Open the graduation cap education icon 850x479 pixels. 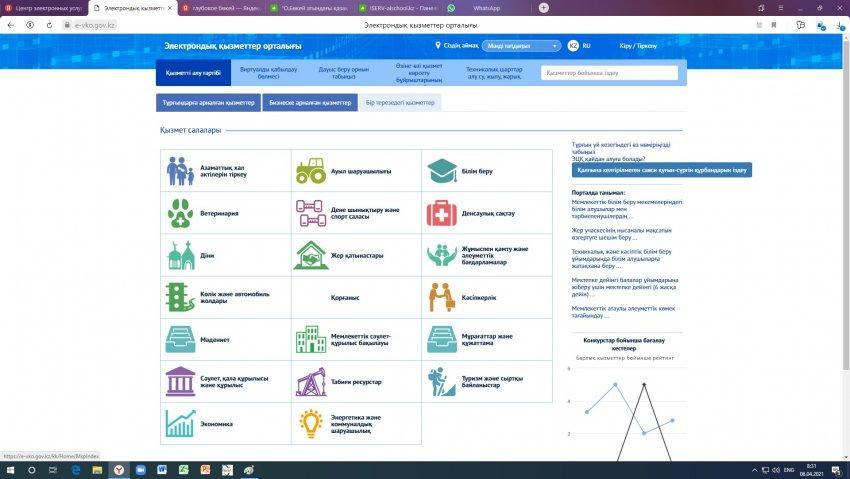442,171
